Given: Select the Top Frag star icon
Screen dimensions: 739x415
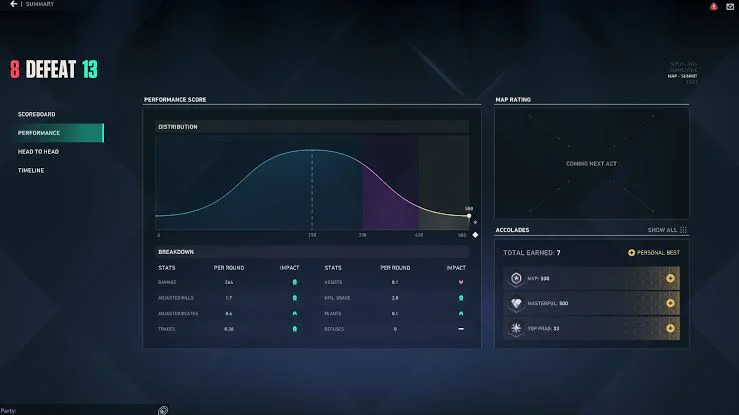Looking at the screenshot, I should click(x=516, y=328).
